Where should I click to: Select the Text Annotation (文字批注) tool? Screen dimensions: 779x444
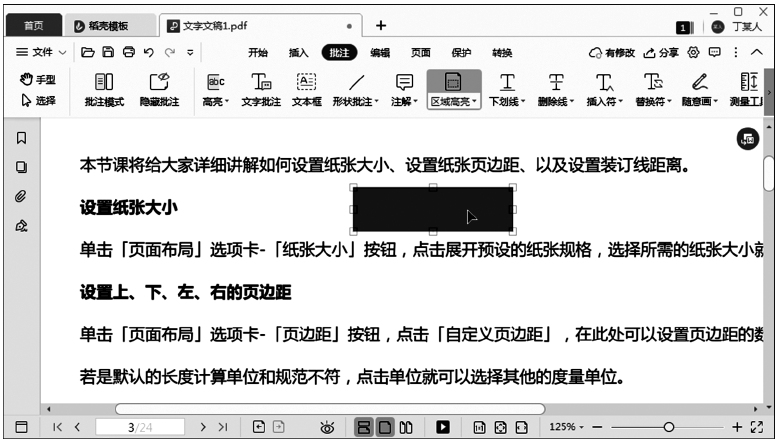[261, 88]
